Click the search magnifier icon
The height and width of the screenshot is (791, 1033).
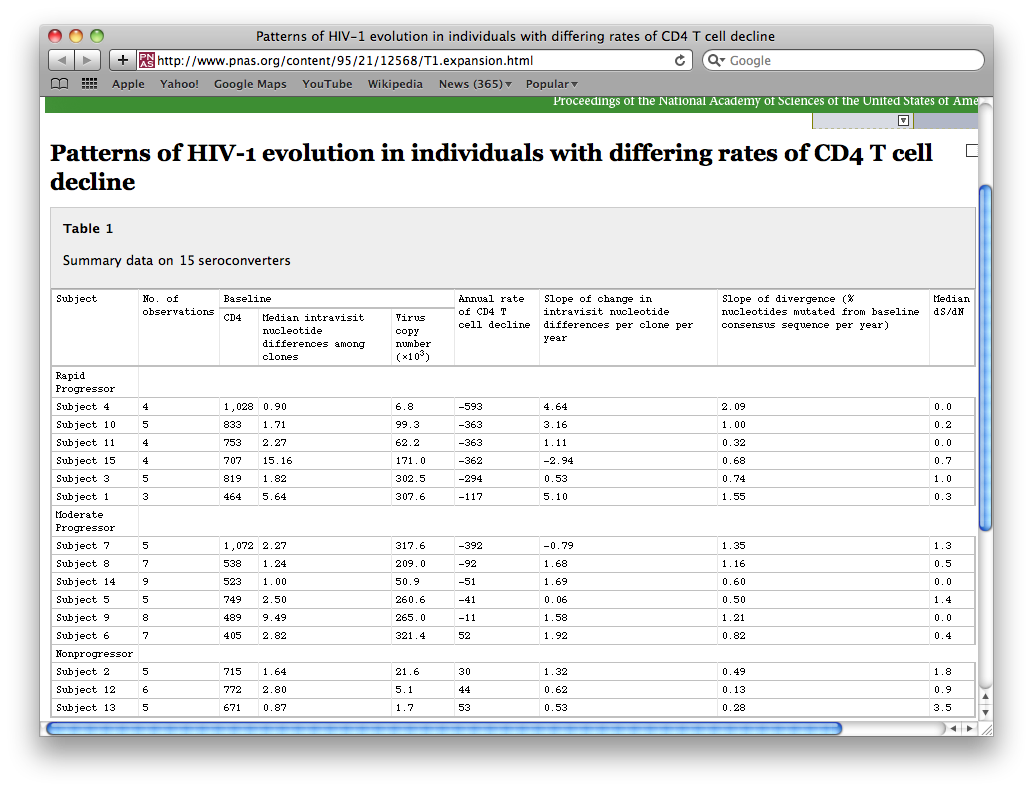click(x=716, y=60)
